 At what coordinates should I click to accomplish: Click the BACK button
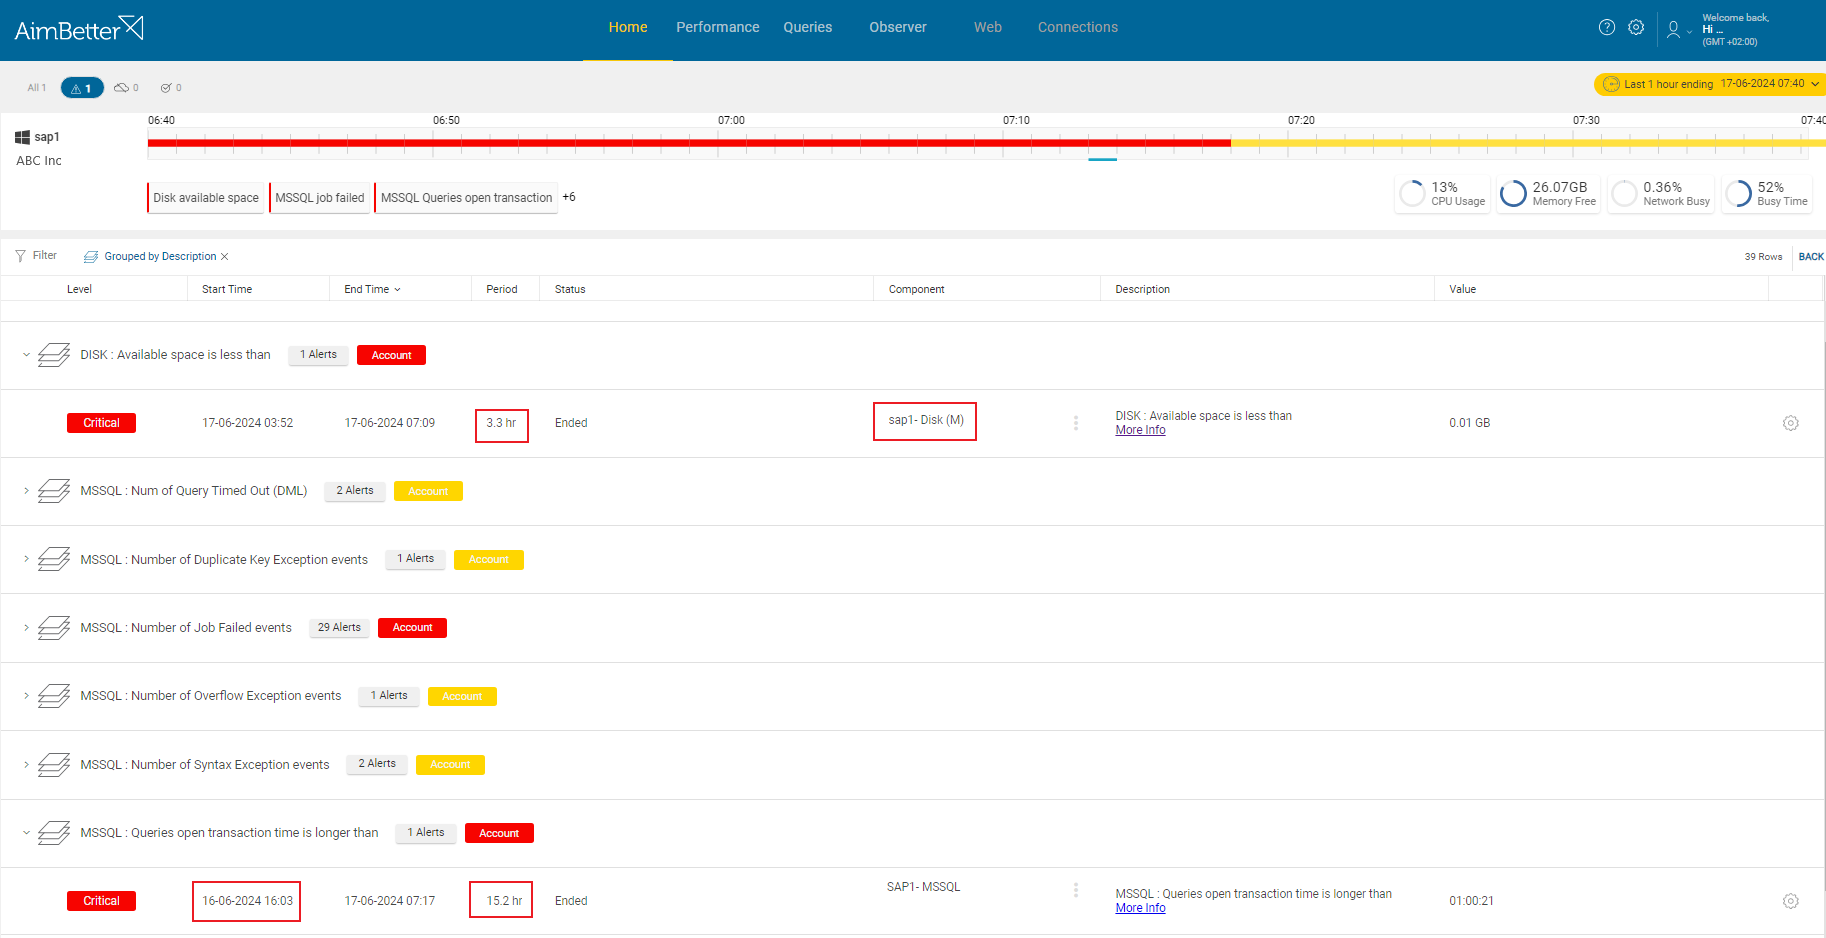click(x=1811, y=257)
